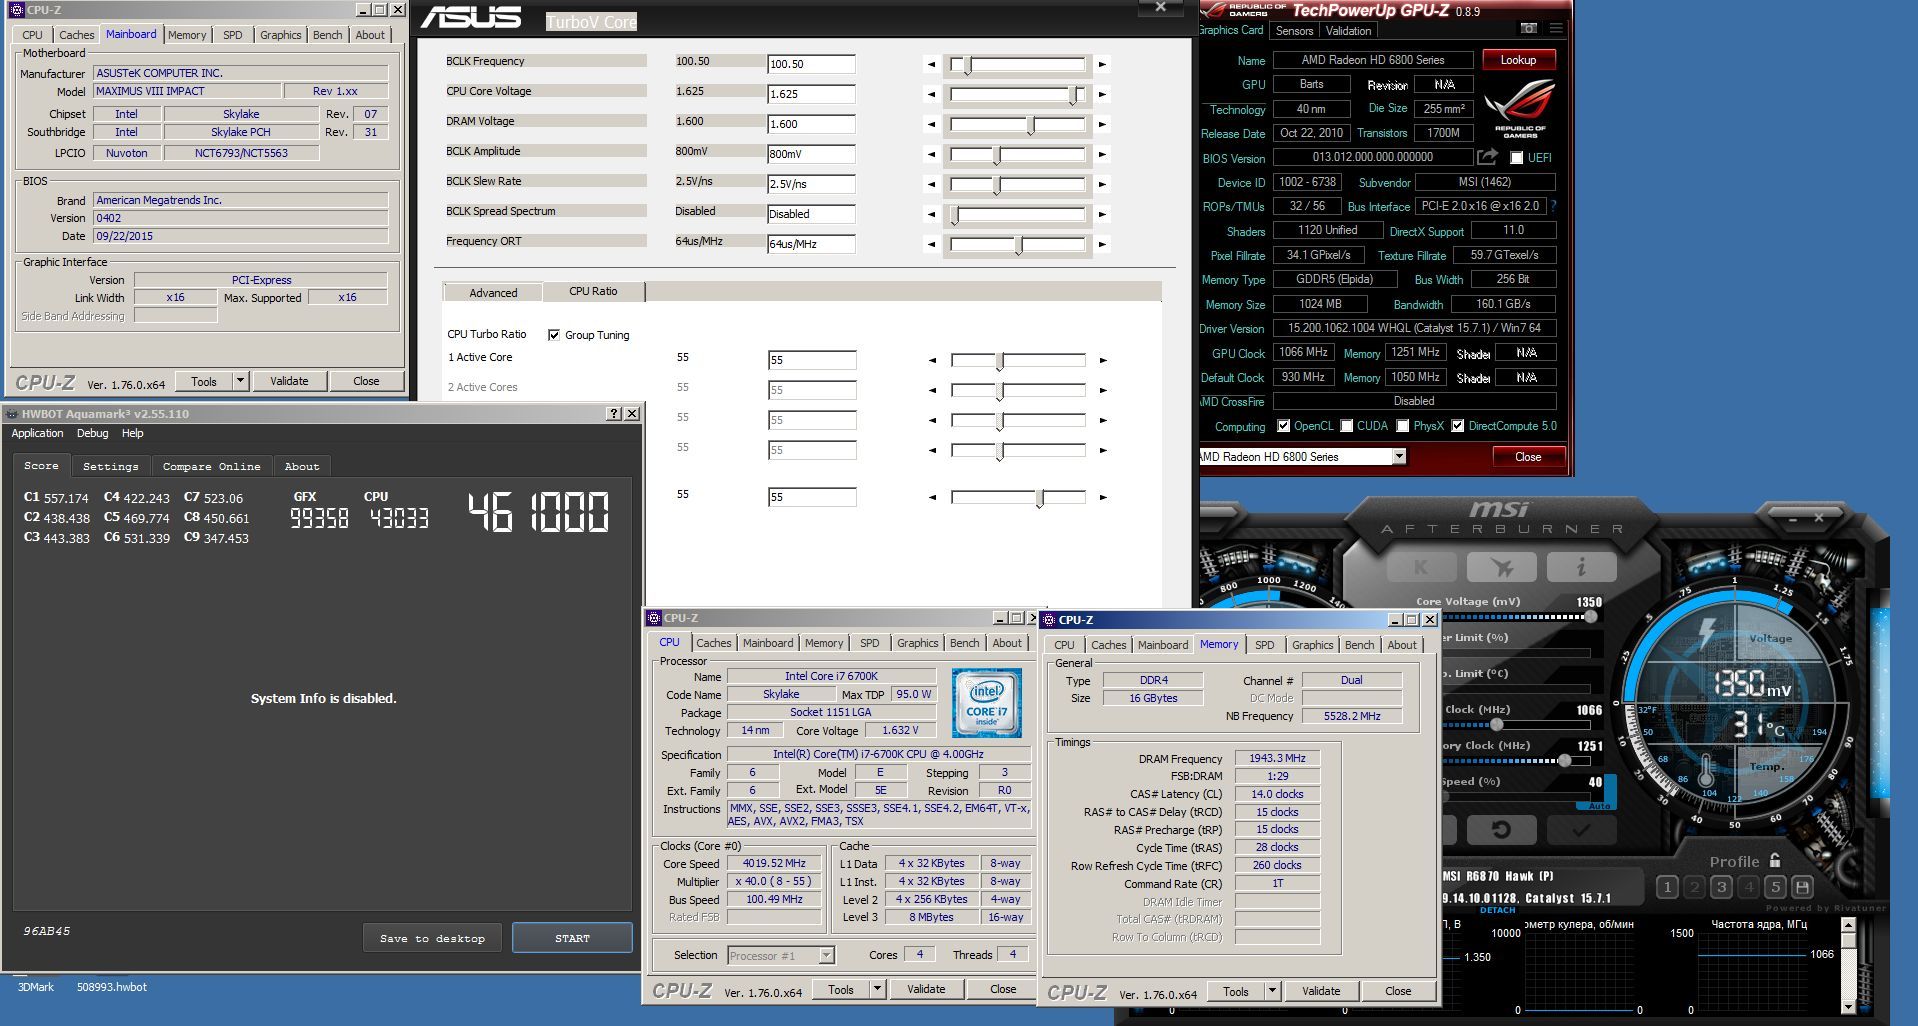The image size is (1918, 1026).
Task: Click the Close button in GPU-Z
Action: tap(1528, 457)
